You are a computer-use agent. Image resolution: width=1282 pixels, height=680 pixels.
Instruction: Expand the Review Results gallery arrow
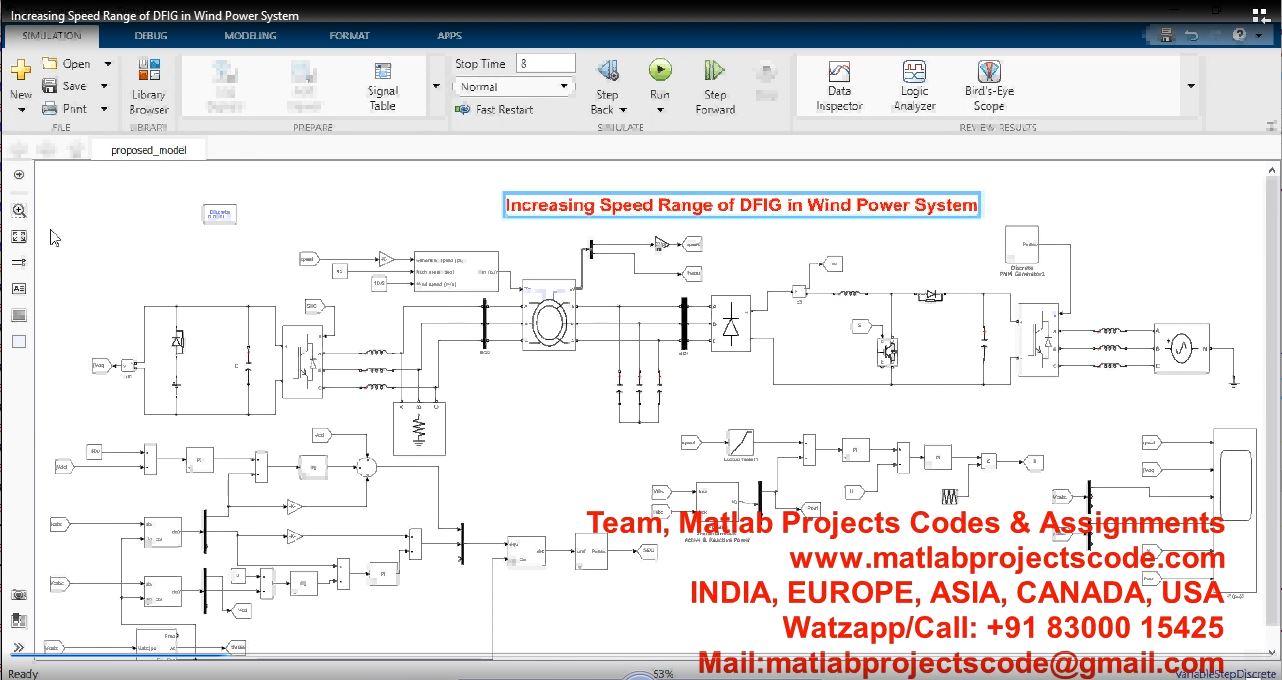click(1190, 86)
